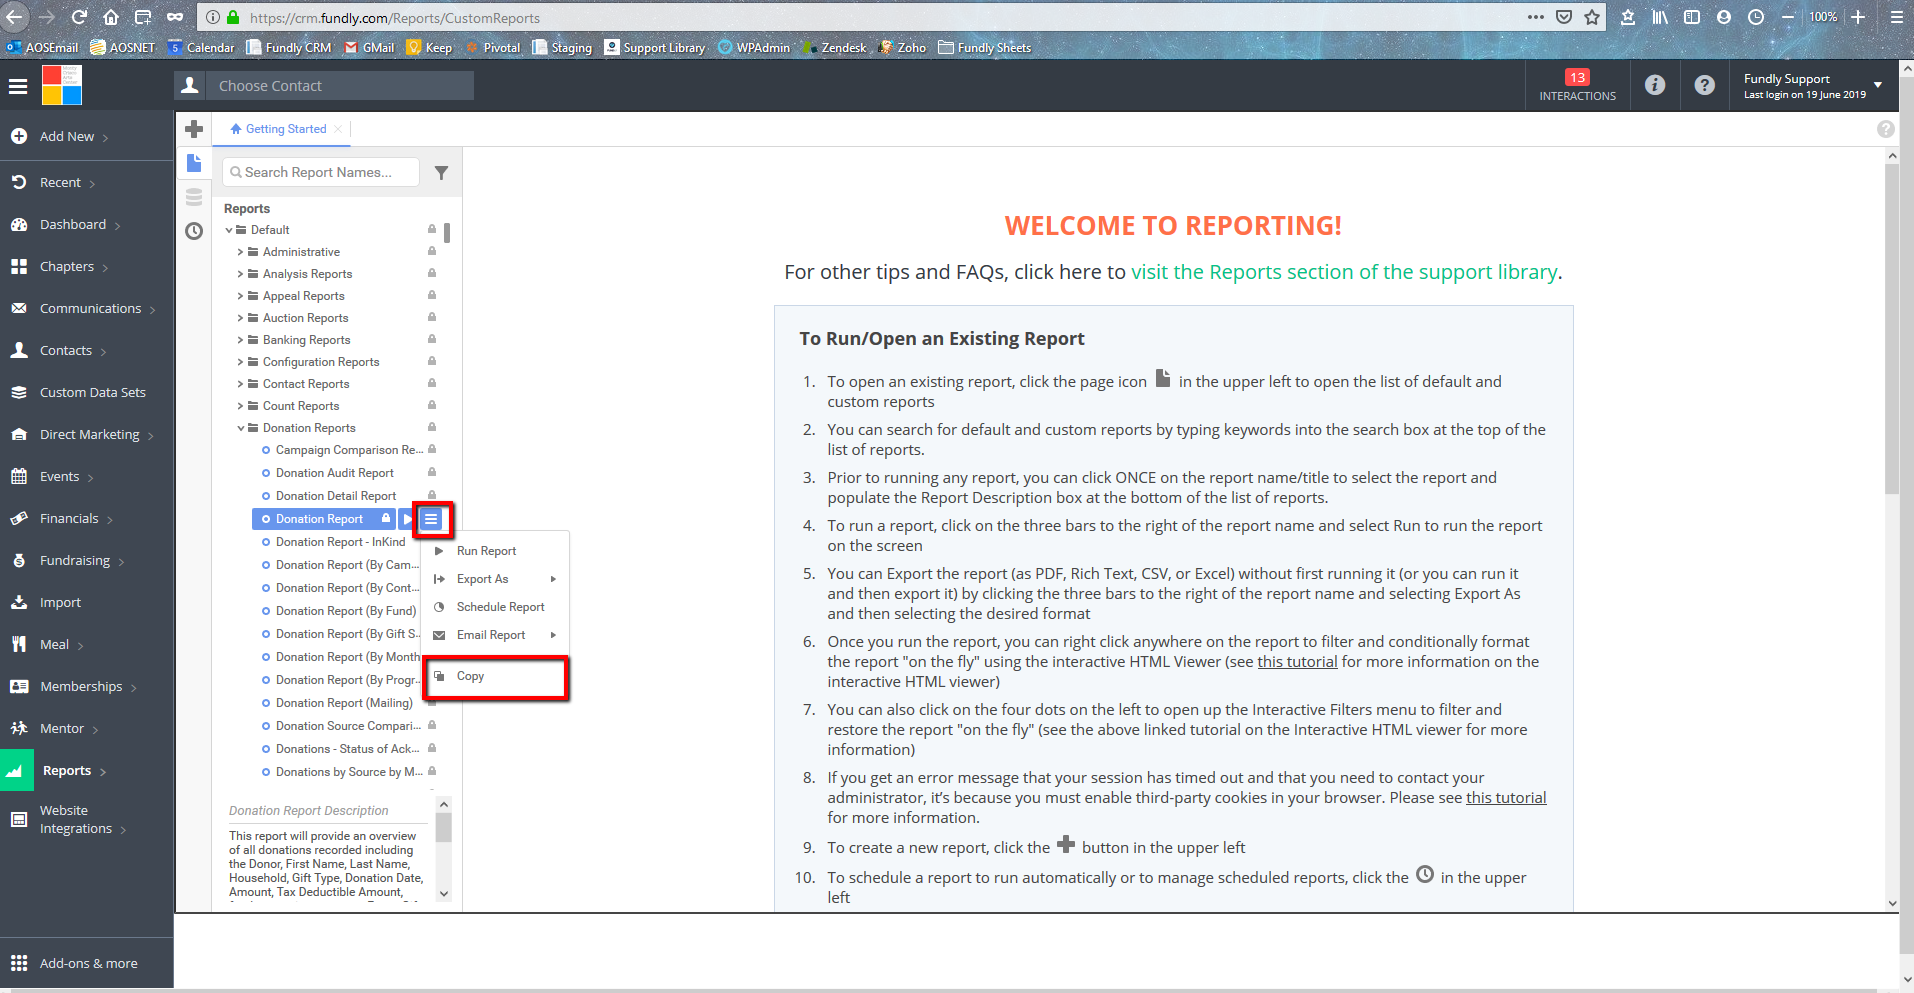Expand the Appeal Reports folder
1914x993 pixels.
[240, 295]
